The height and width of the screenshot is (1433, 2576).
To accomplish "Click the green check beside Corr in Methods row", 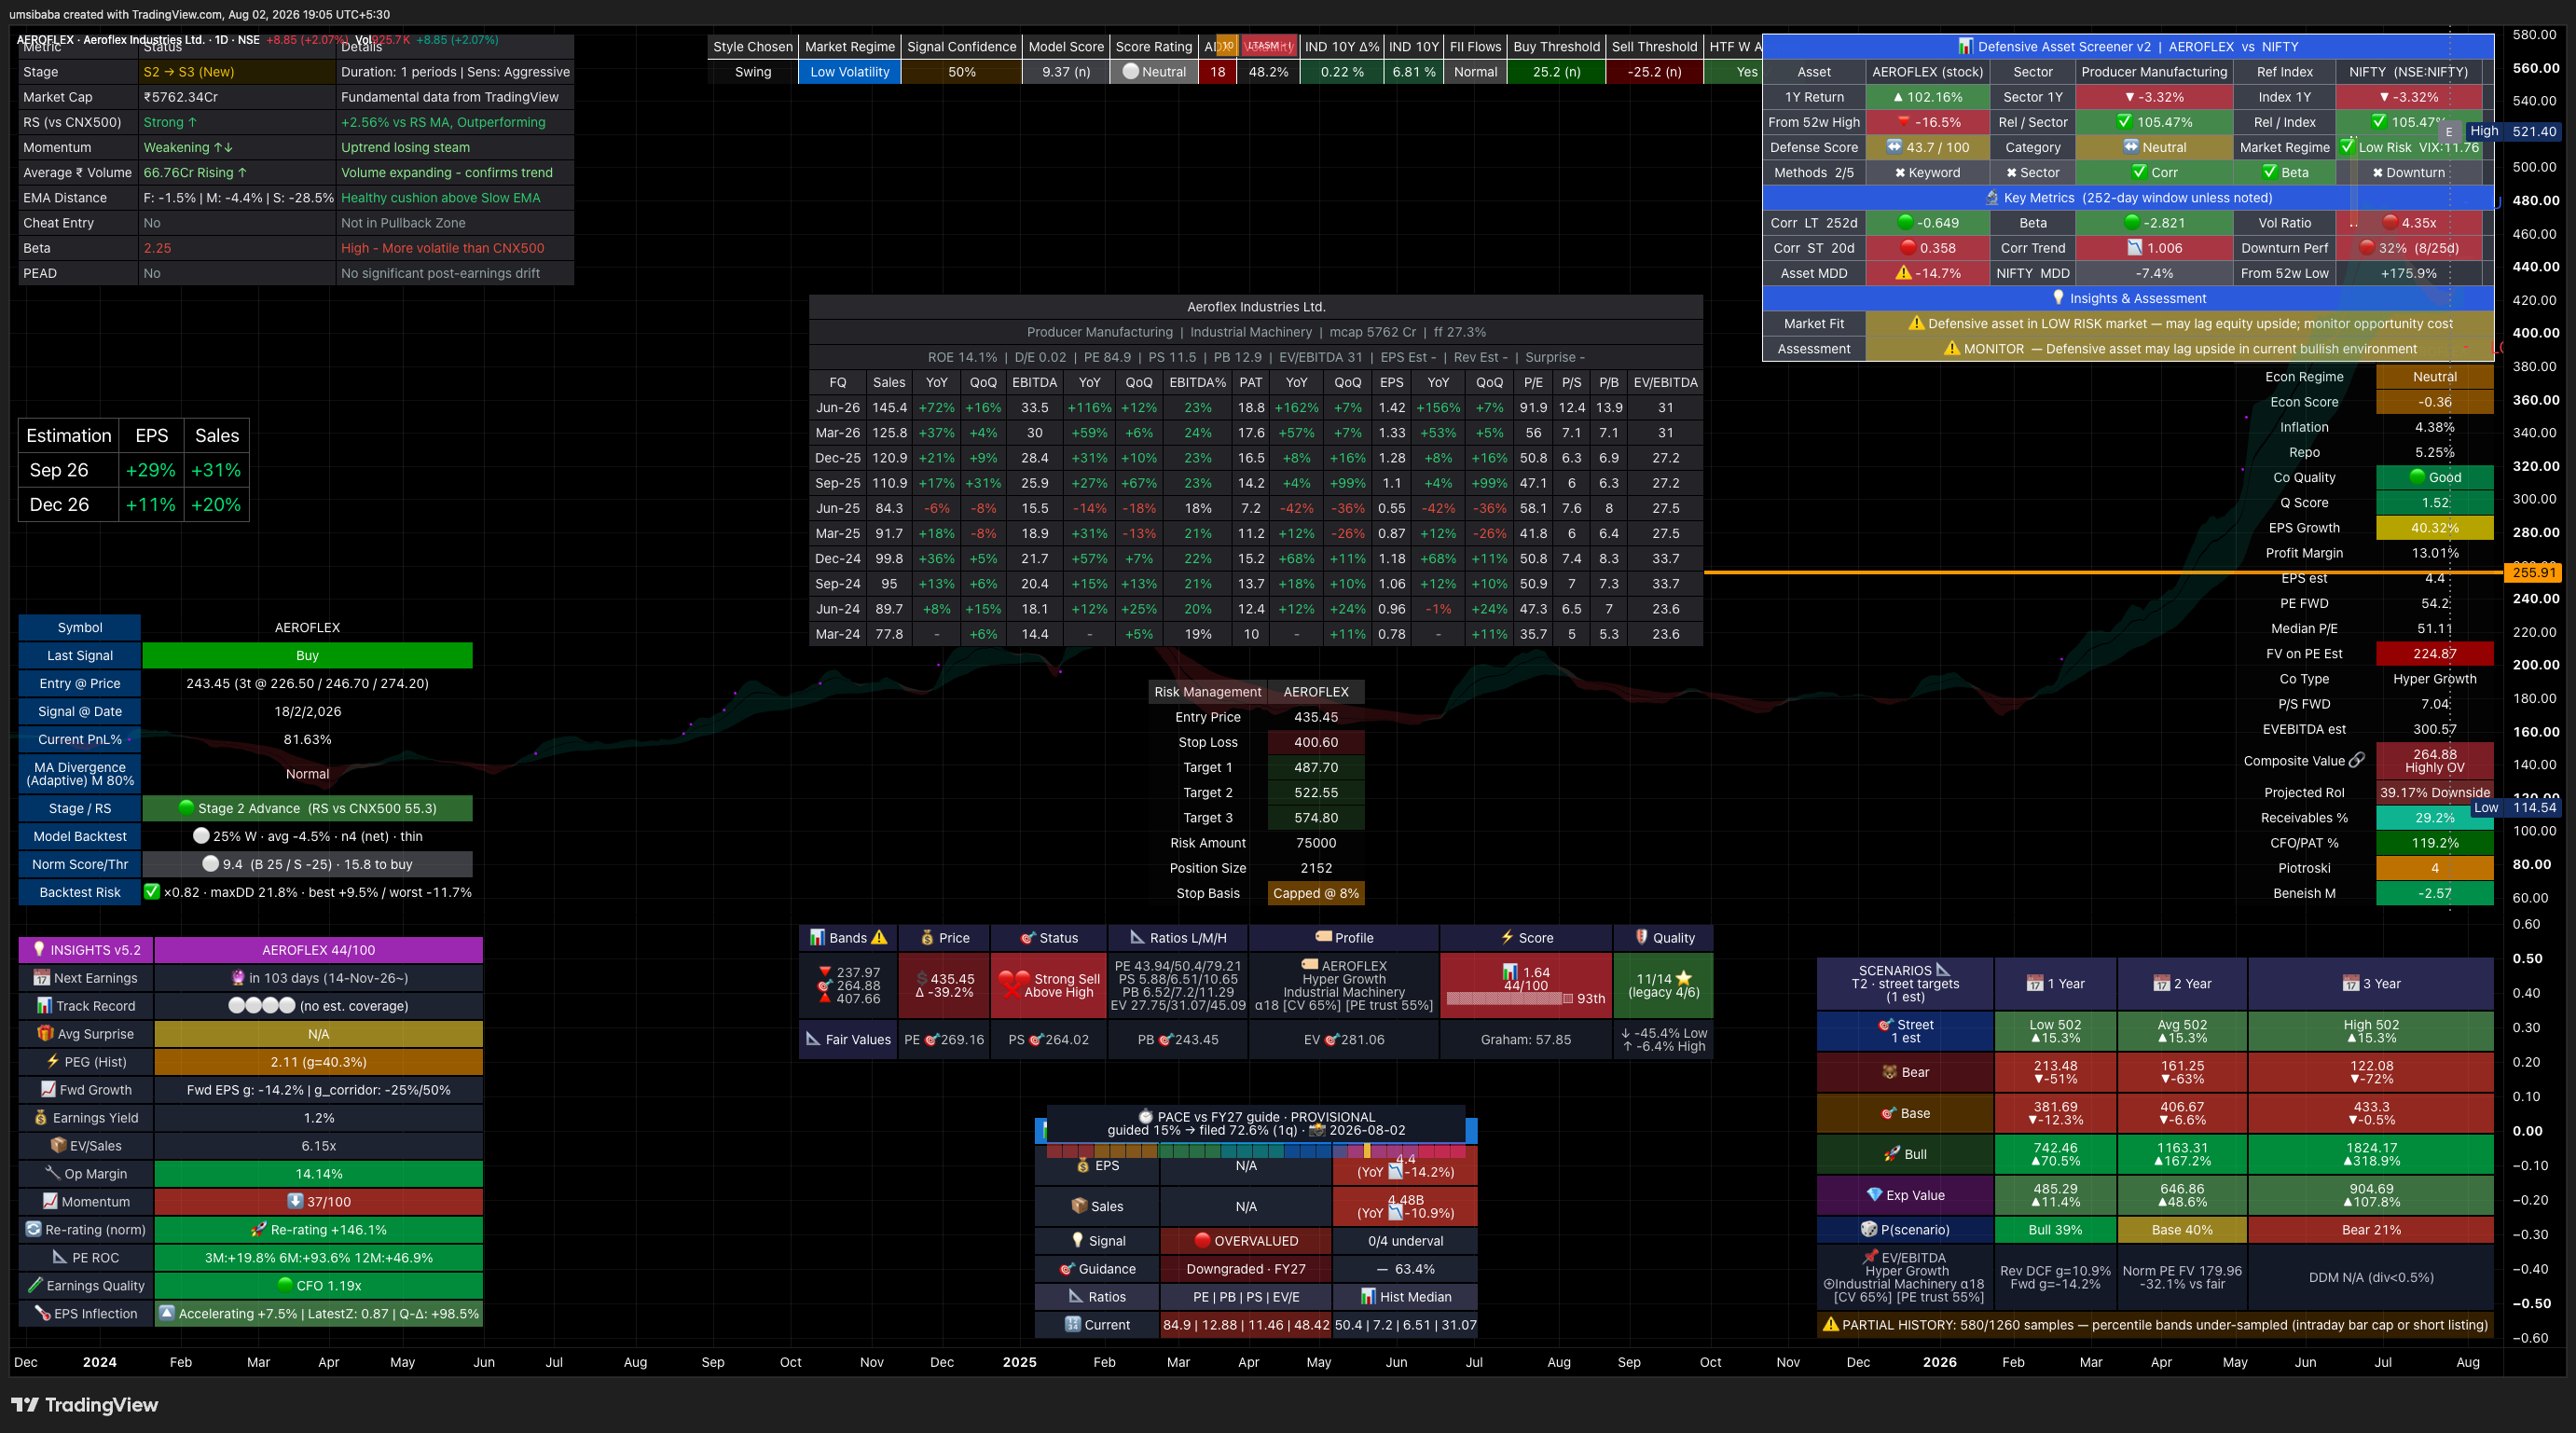I will pos(2139,172).
